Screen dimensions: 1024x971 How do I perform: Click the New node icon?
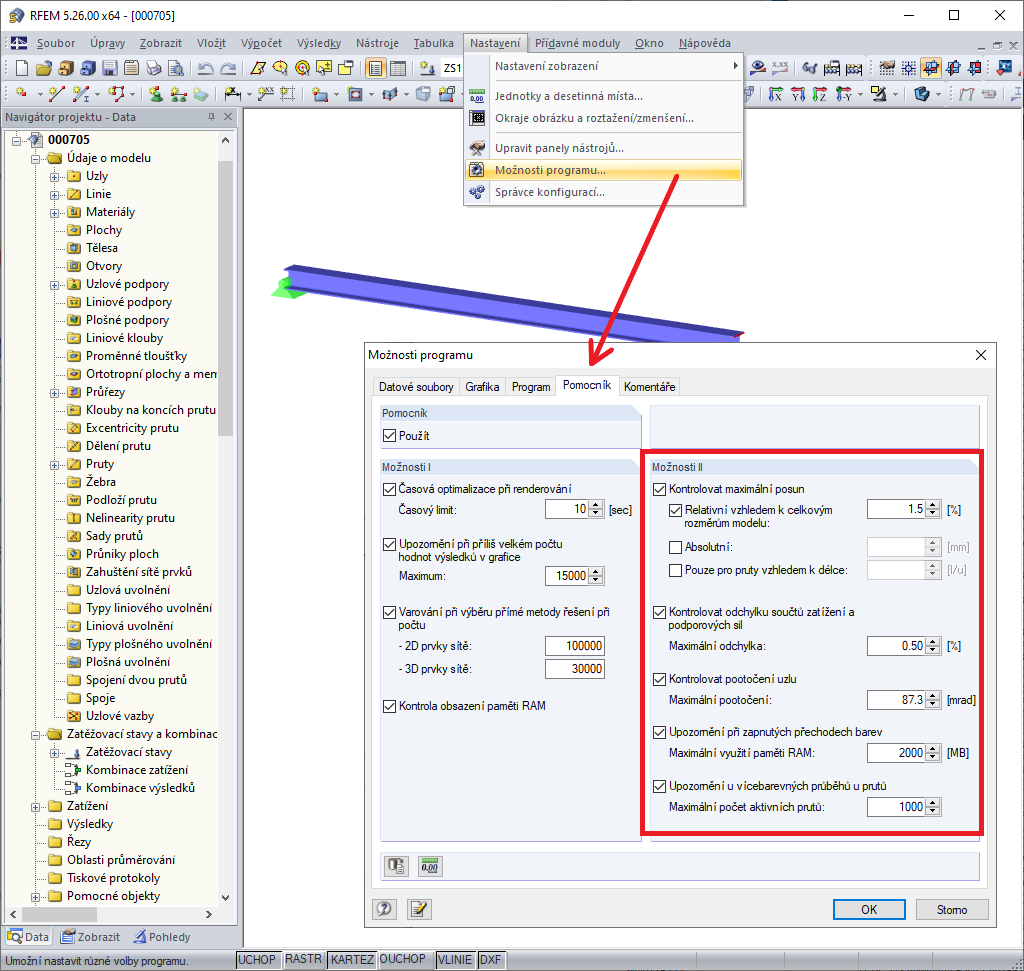coord(22,94)
